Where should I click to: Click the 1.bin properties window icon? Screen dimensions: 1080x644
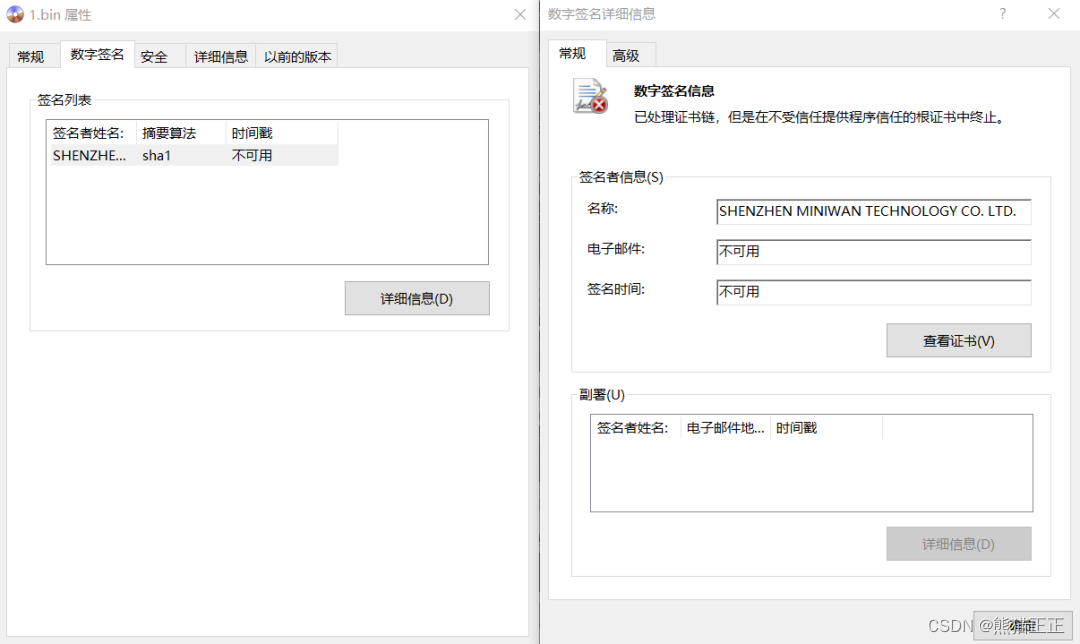click(x=15, y=14)
